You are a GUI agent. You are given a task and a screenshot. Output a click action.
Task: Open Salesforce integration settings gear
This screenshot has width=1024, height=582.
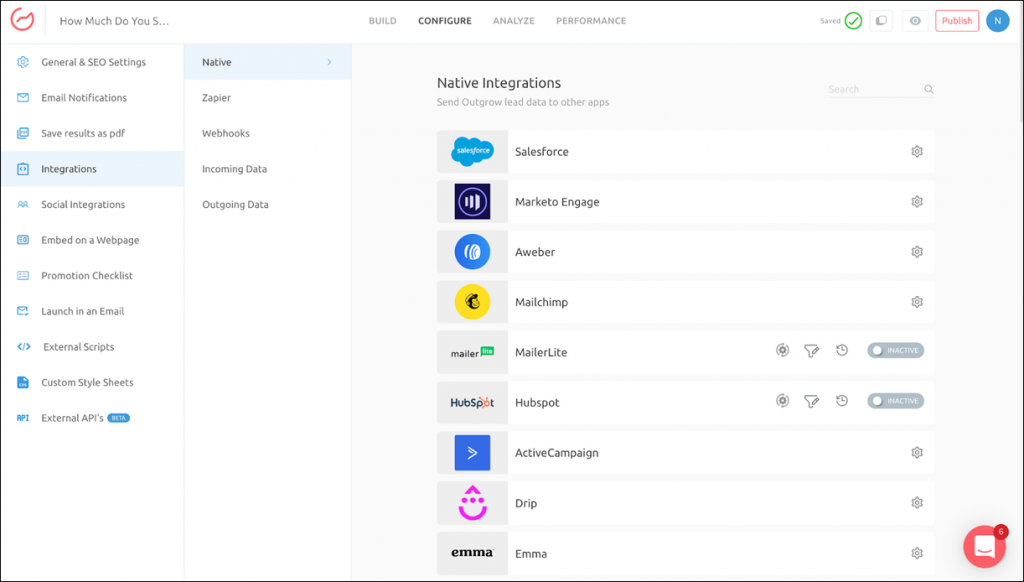[916, 151]
